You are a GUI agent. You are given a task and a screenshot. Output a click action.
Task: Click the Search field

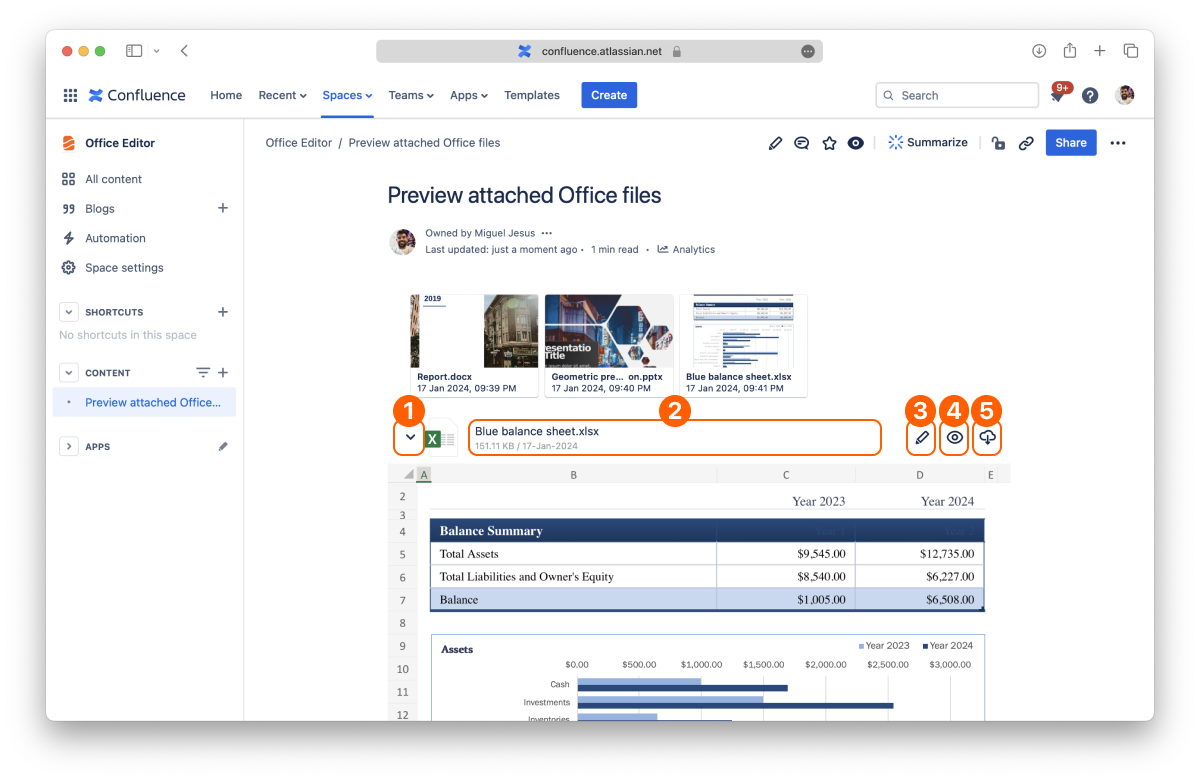click(x=957, y=95)
